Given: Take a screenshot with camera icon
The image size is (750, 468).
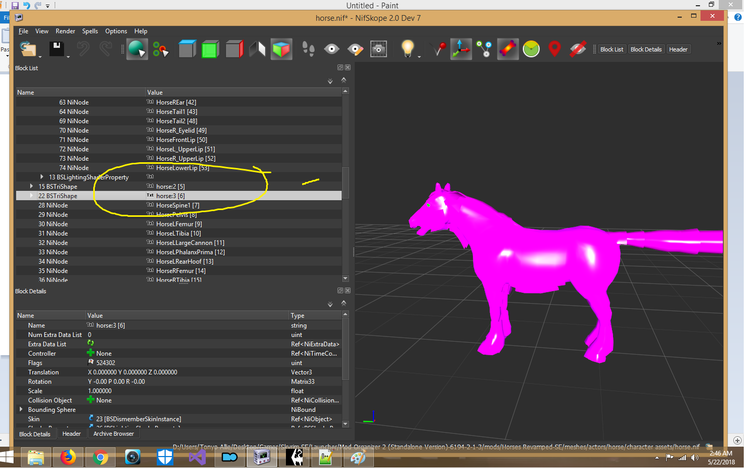Looking at the screenshot, I should [378, 49].
